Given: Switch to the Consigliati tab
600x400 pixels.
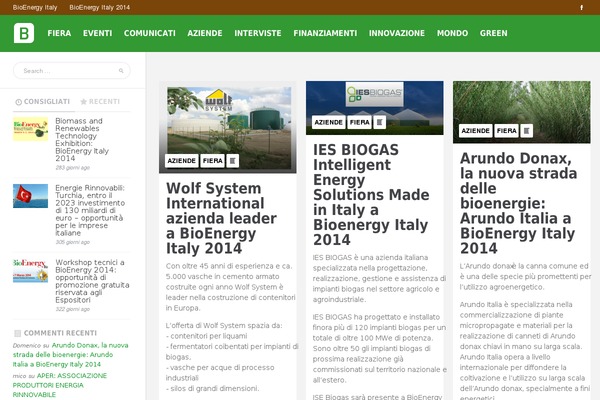Looking at the screenshot, I should coord(42,102).
